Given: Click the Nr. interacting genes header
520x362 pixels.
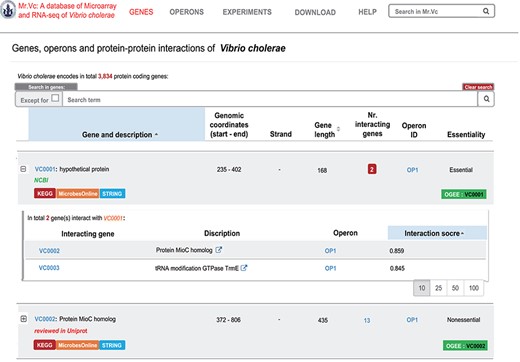Looking at the screenshot, I should pos(372,124).
